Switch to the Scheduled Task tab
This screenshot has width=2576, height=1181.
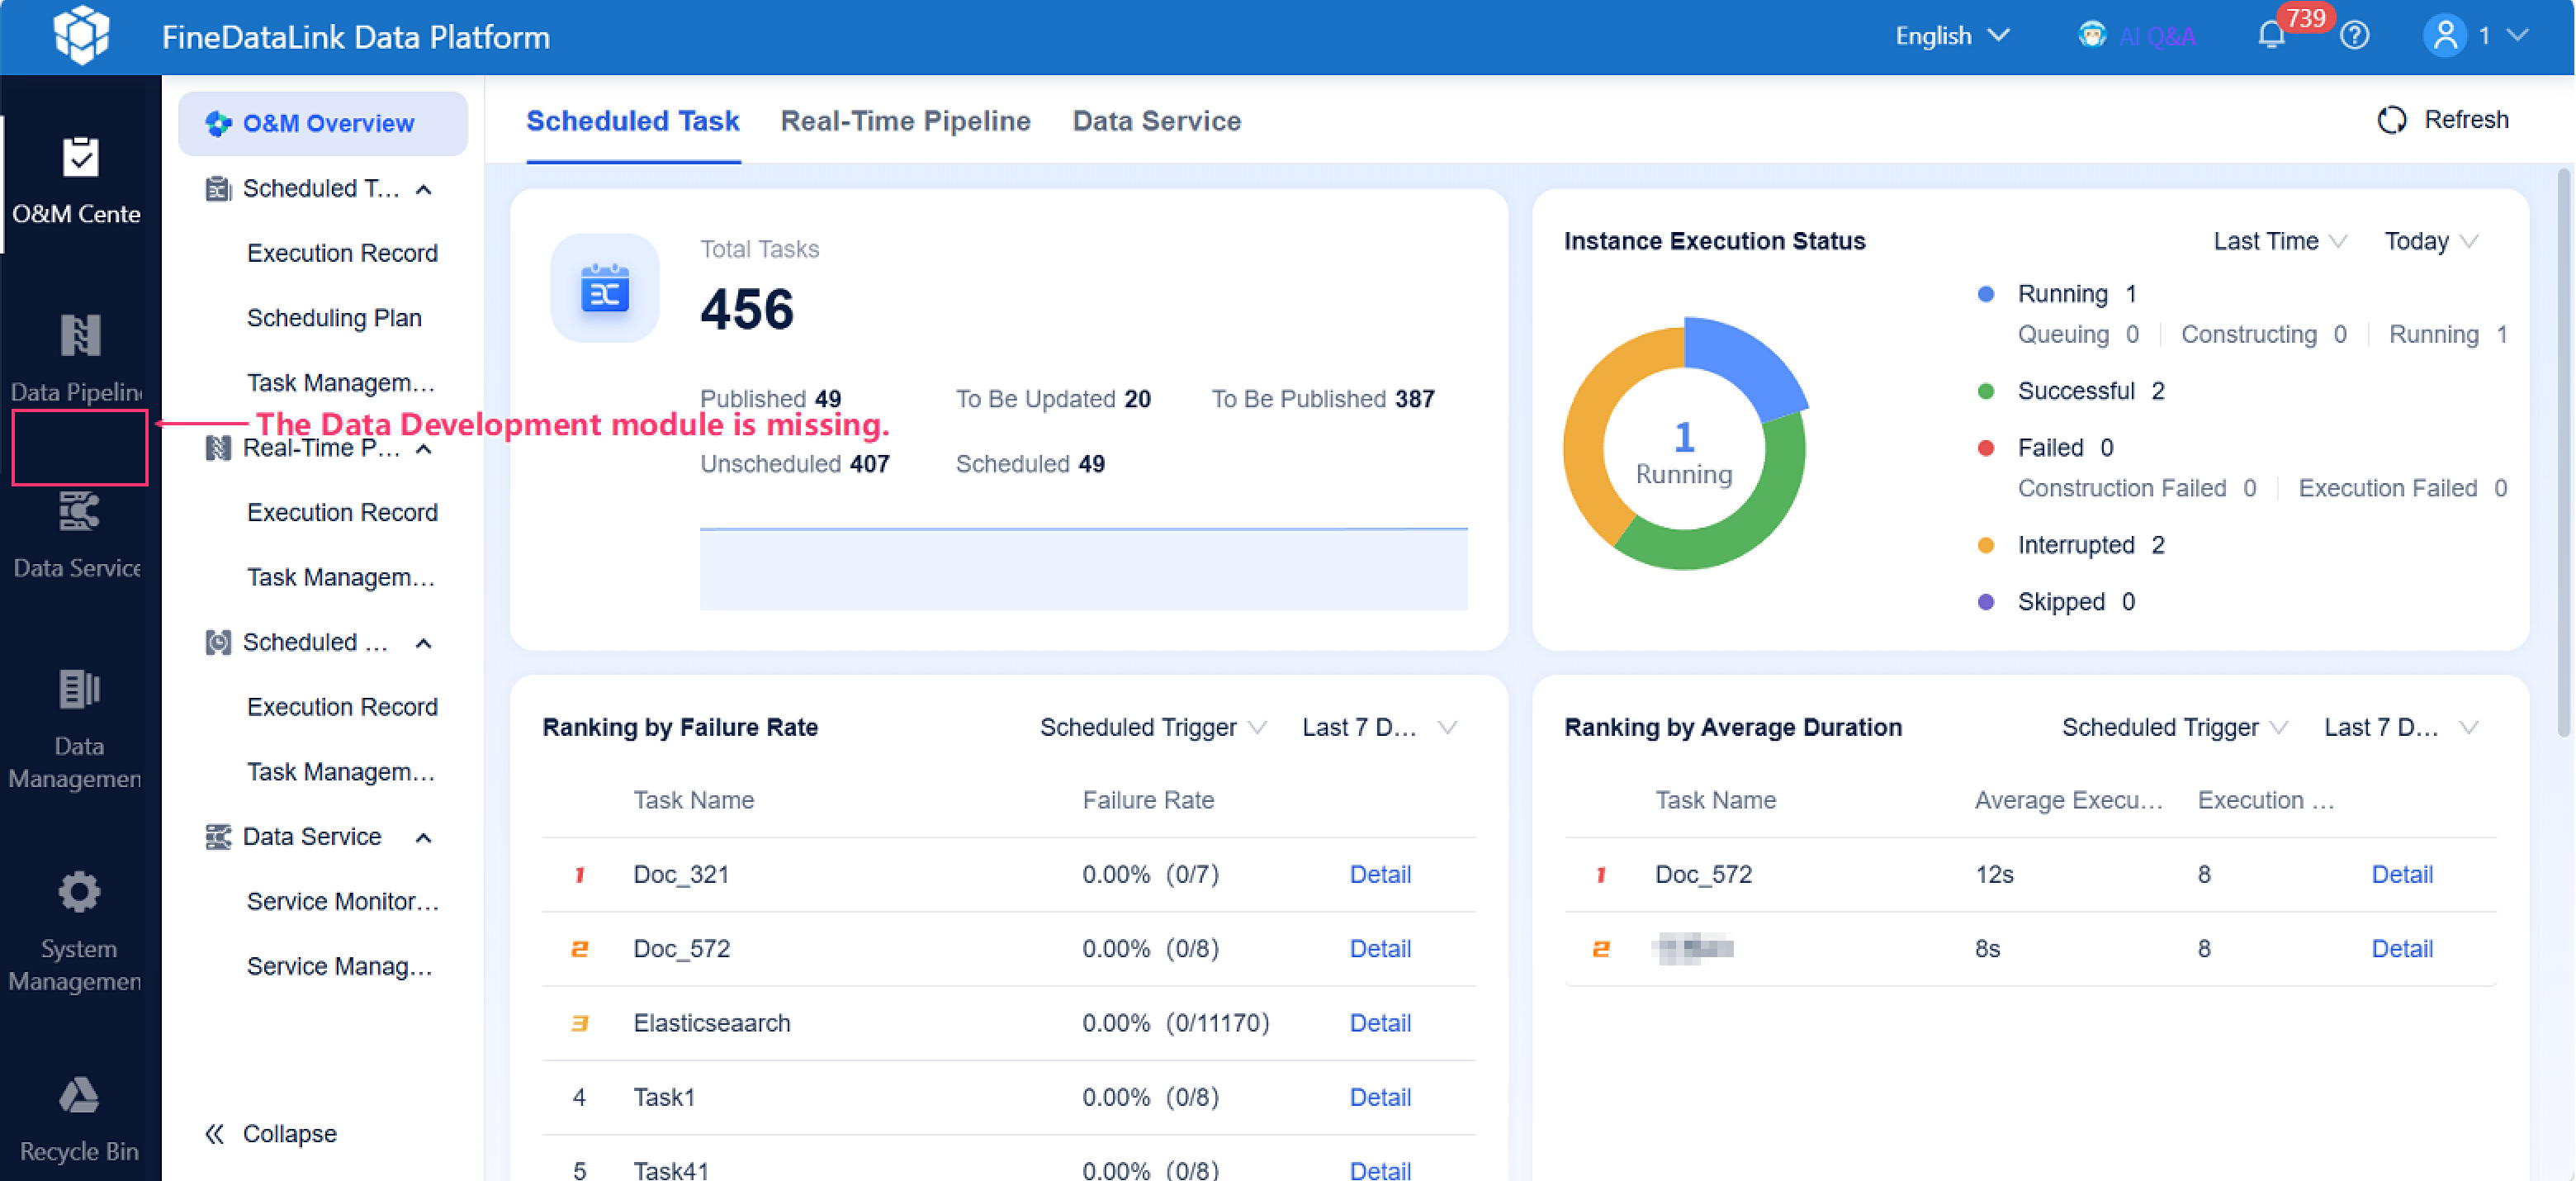(633, 121)
